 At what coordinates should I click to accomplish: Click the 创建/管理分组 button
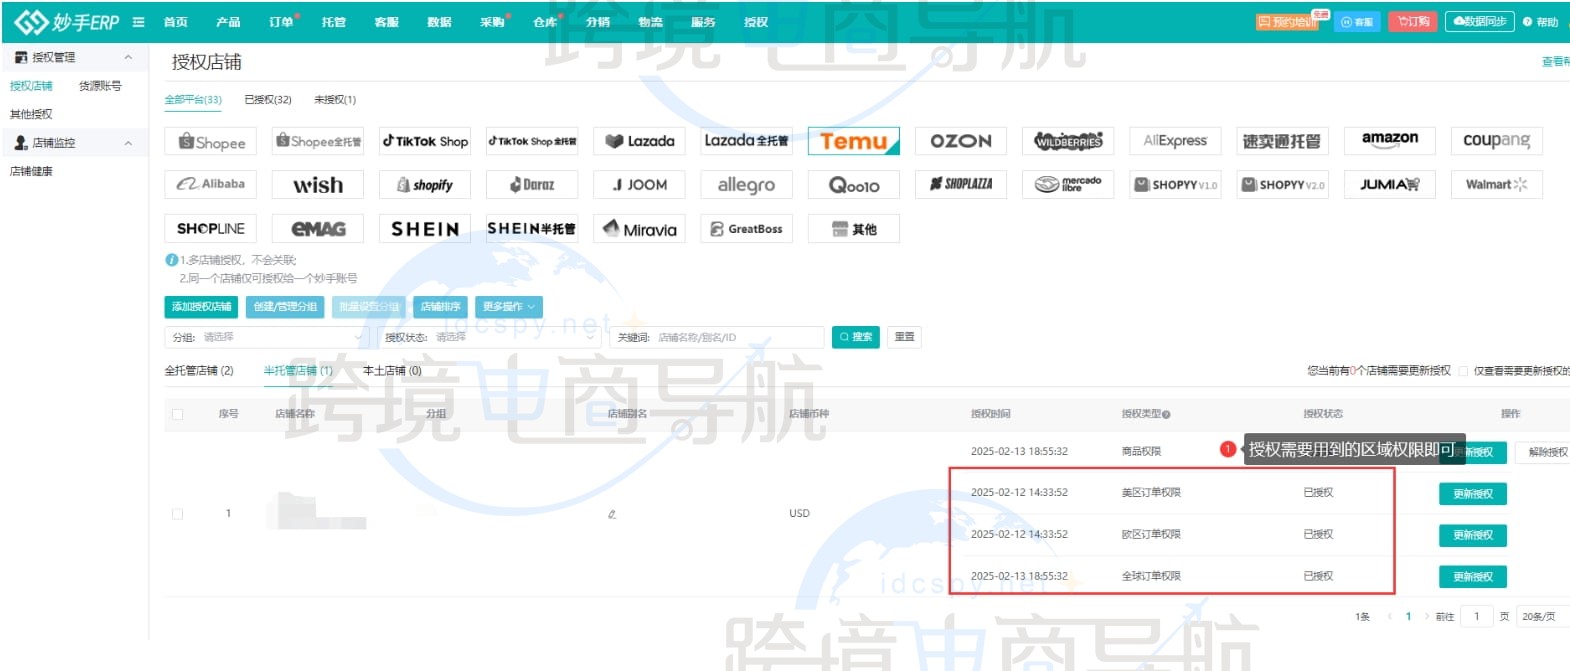[285, 307]
